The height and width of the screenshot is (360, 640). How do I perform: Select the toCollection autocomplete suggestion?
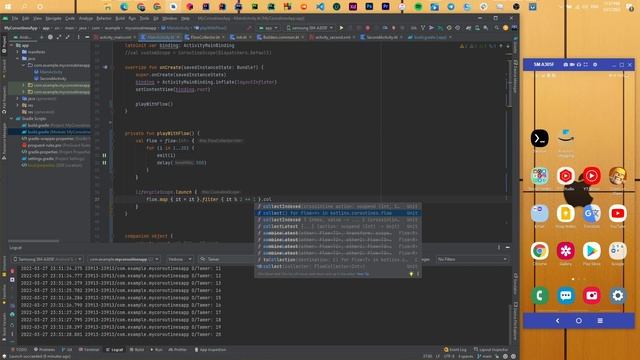coord(338,260)
